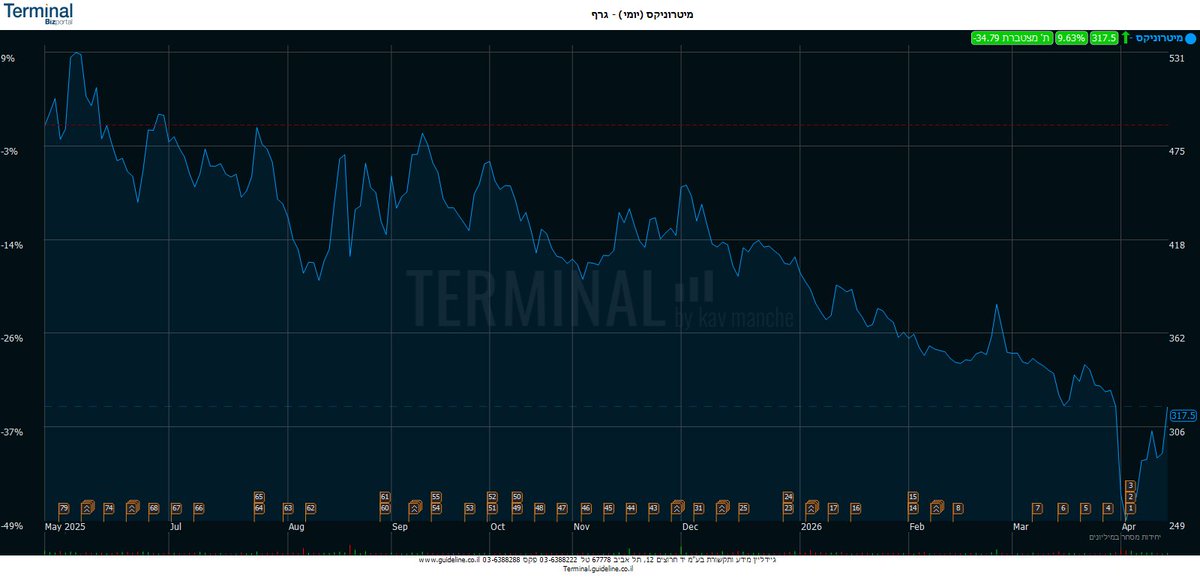Screen dimensions: 1200x578
Task: Open event flag 60
Action: pos(385,508)
